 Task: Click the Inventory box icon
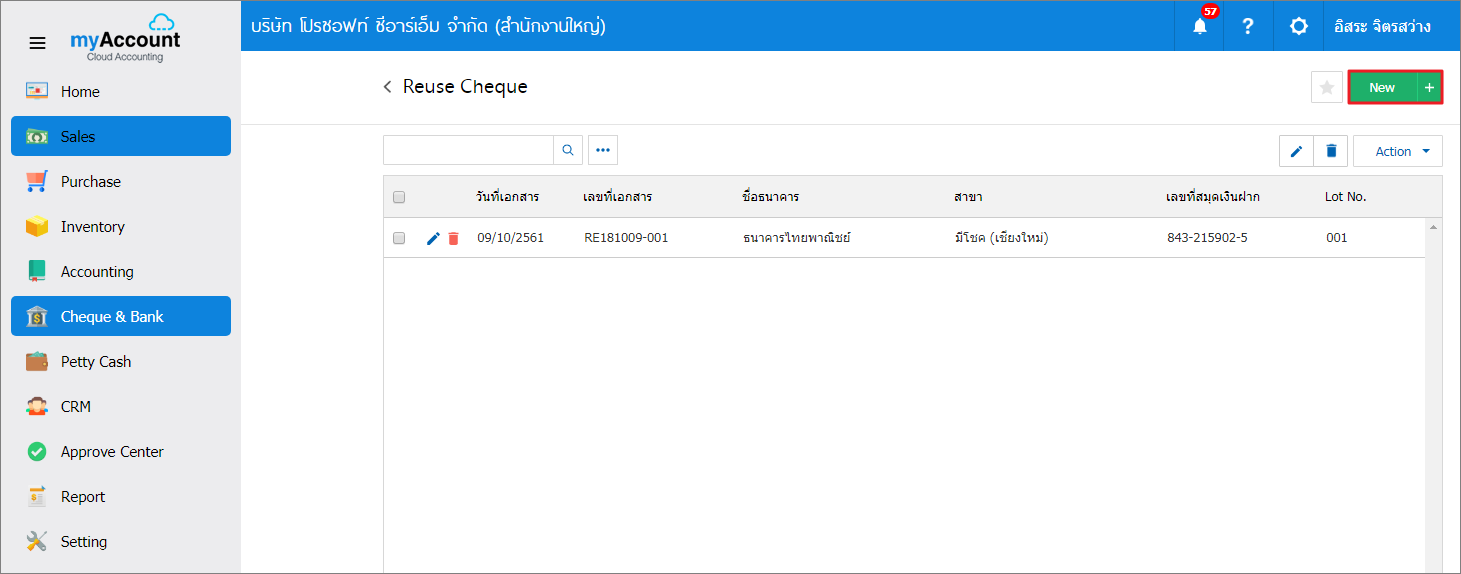pyautogui.click(x=37, y=226)
